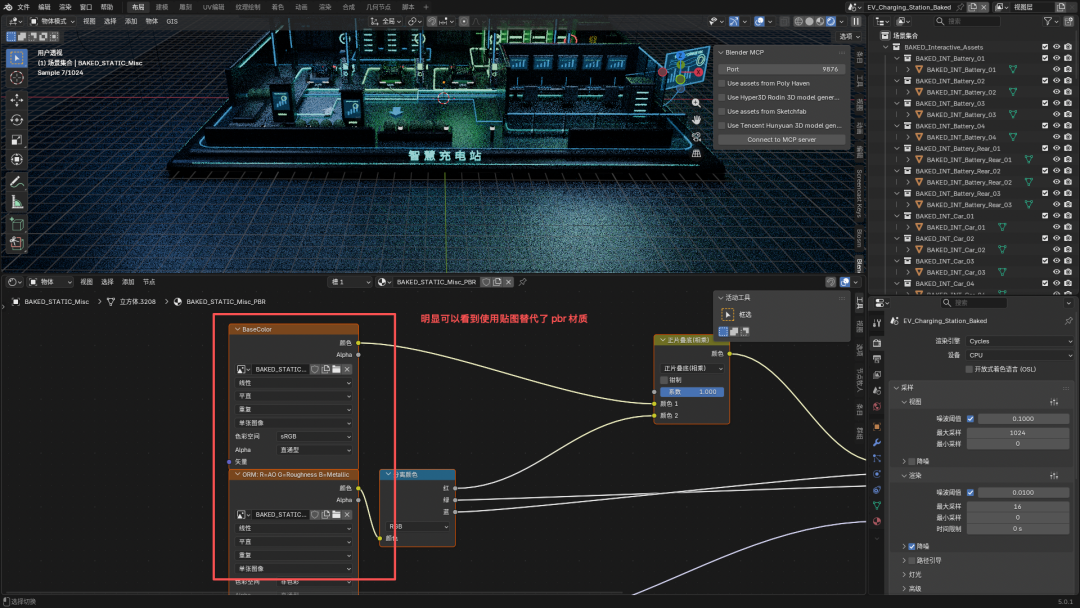1080x608 pixels.
Task: Pin the EV_Charging_Station_Baked properties context
Action: tap(1068, 321)
